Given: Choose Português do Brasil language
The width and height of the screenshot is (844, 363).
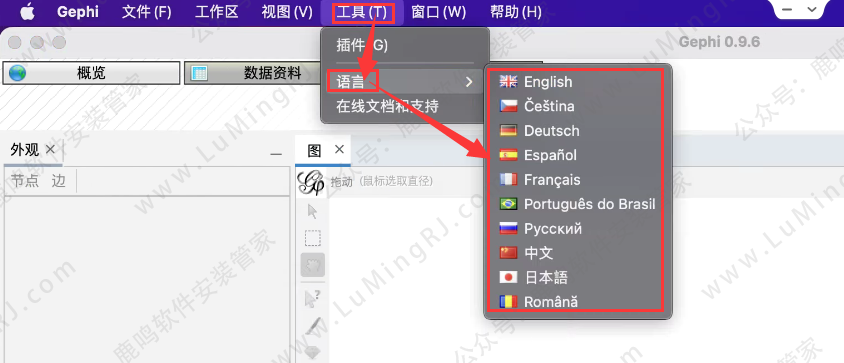Looking at the screenshot, I should coord(578,204).
